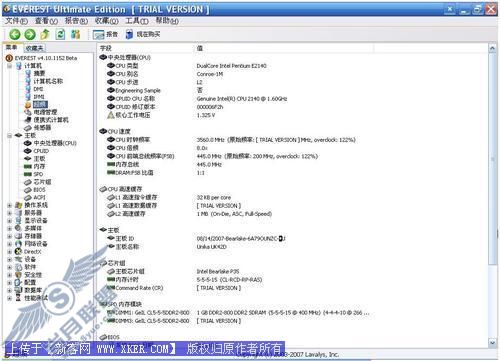This screenshot has width=500, height=361.
Task: Click the green Back arrow toolbar icon
Action: [15, 34]
